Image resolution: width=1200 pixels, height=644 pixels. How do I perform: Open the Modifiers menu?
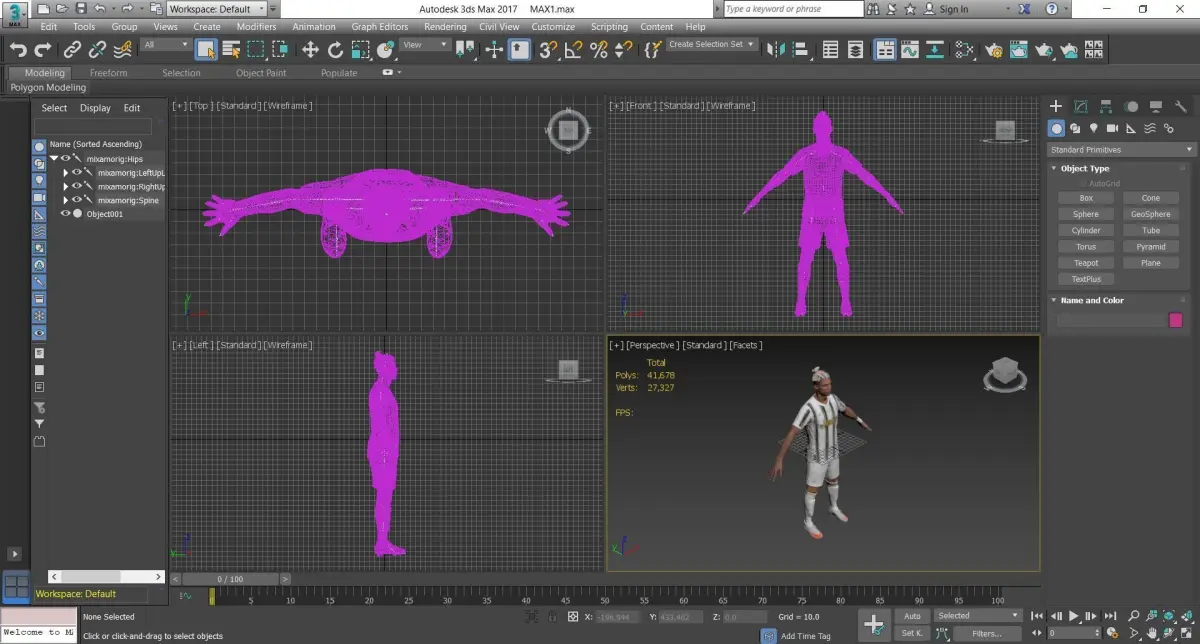pos(256,27)
